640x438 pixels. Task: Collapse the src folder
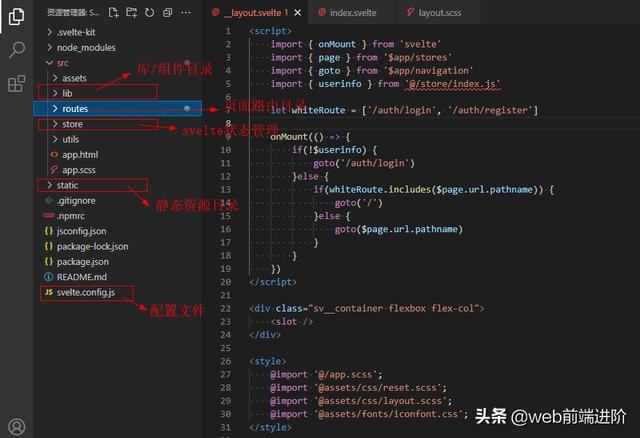(x=118, y=63)
